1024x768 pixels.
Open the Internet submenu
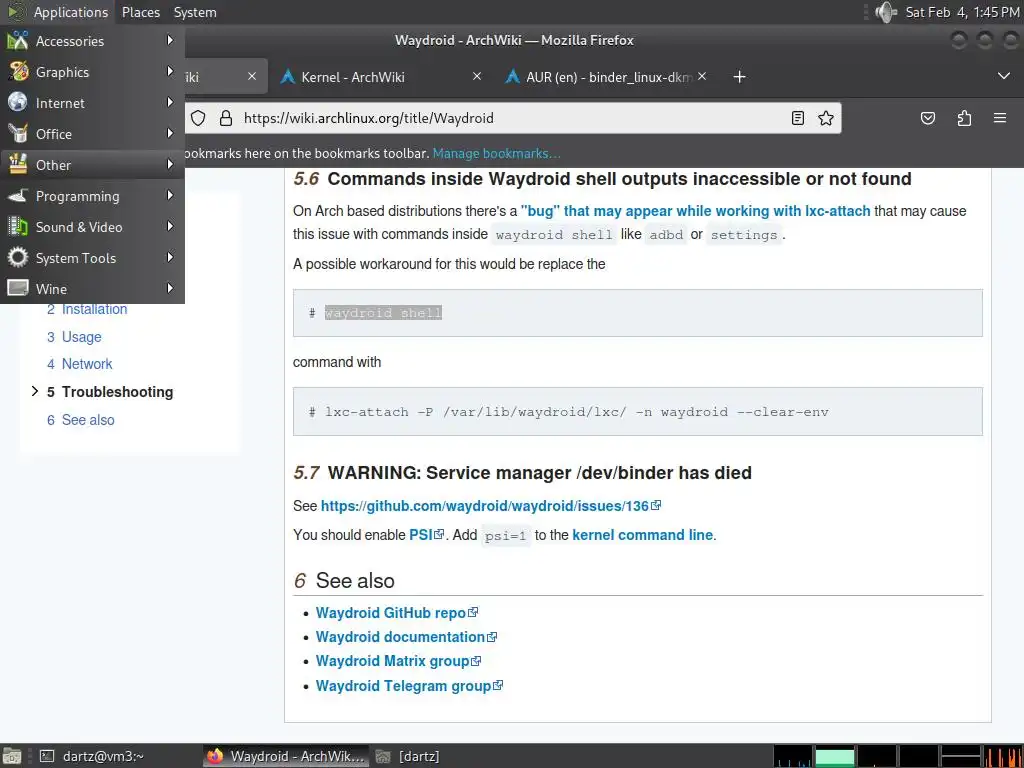coord(92,103)
